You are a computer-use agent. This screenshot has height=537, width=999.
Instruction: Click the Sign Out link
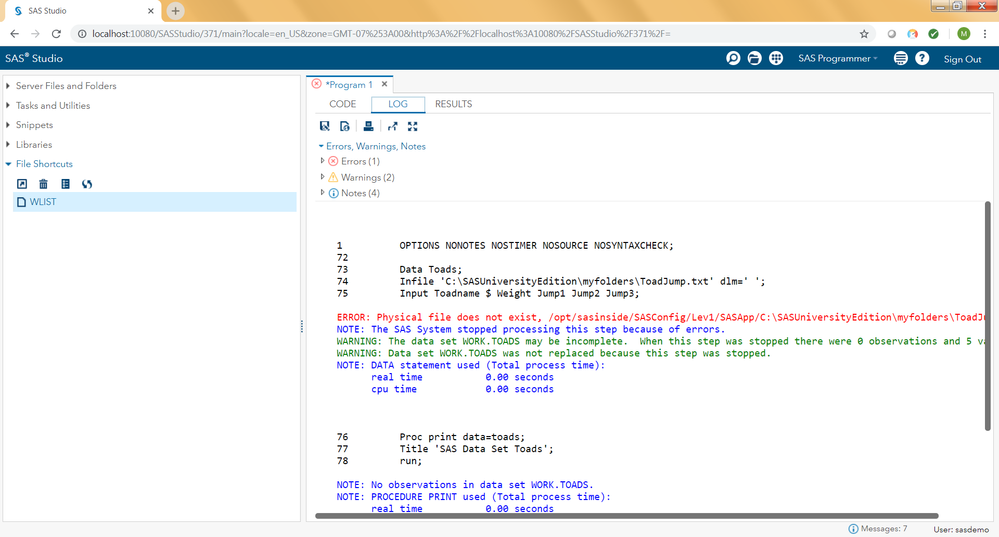962,59
